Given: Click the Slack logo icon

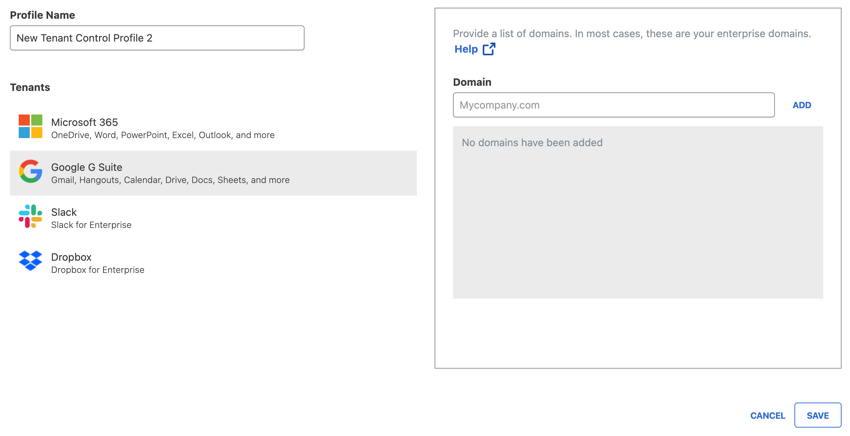Looking at the screenshot, I should pos(30,216).
